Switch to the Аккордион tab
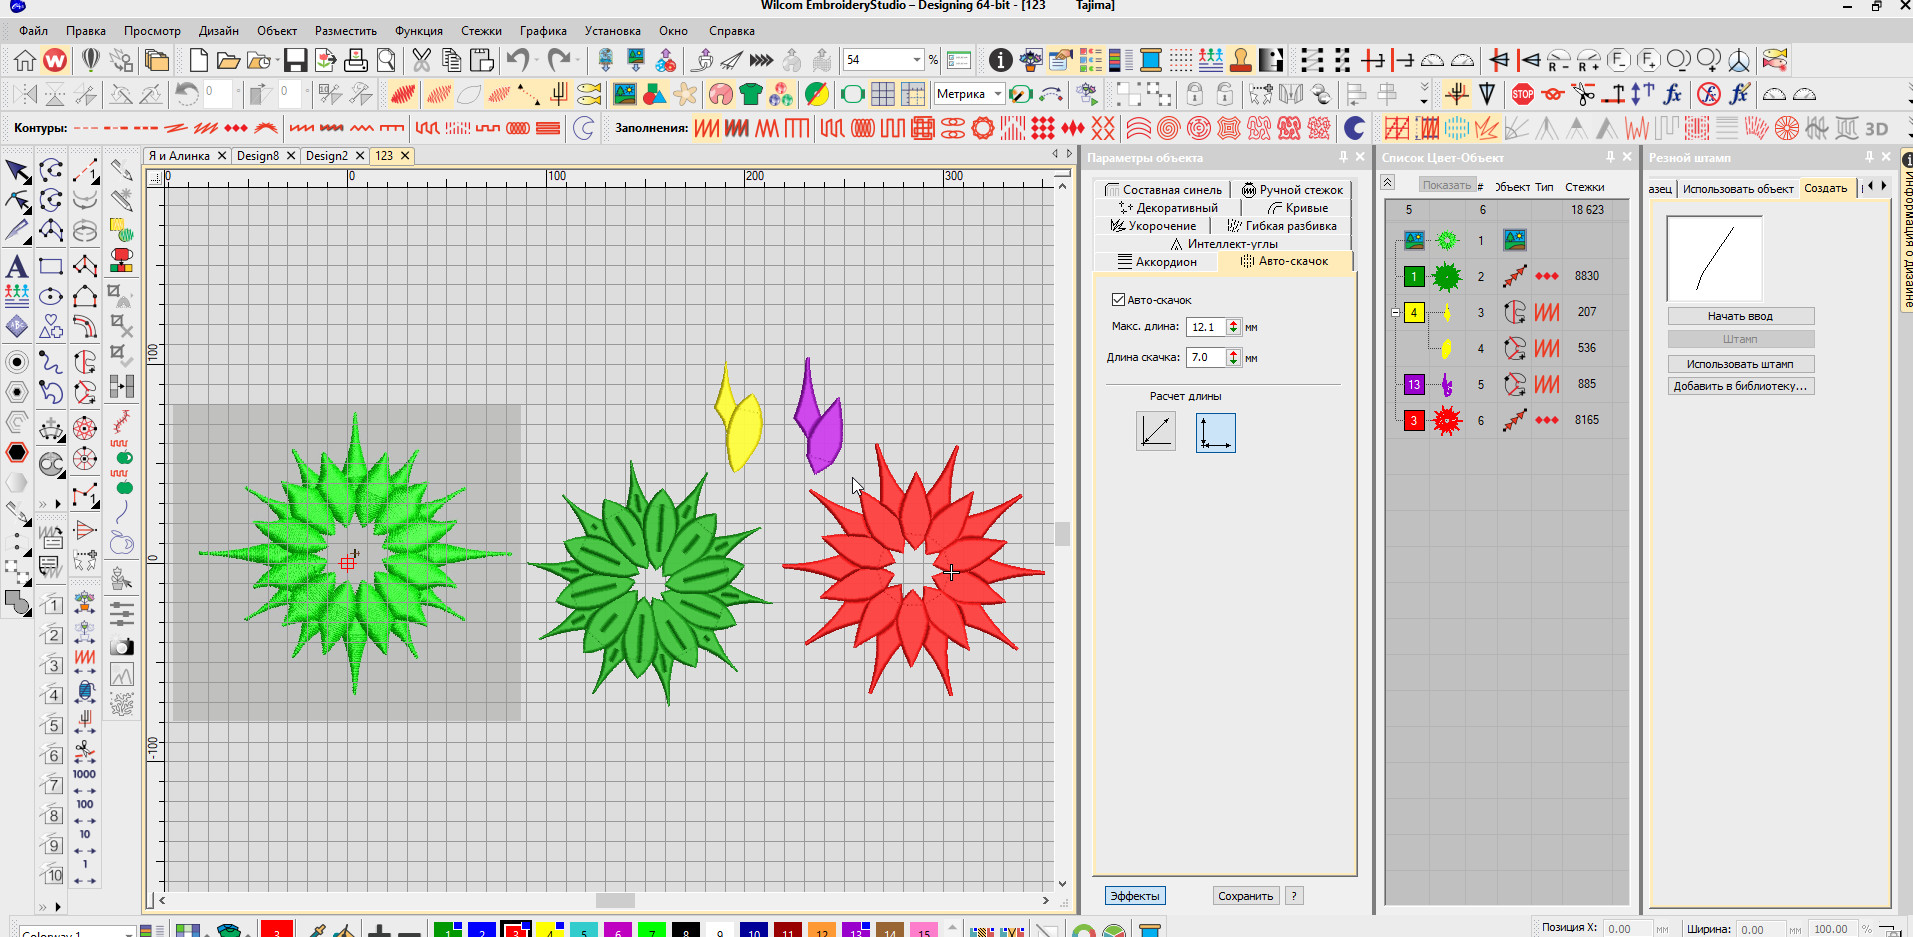1913x937 pixels. 1156,261
